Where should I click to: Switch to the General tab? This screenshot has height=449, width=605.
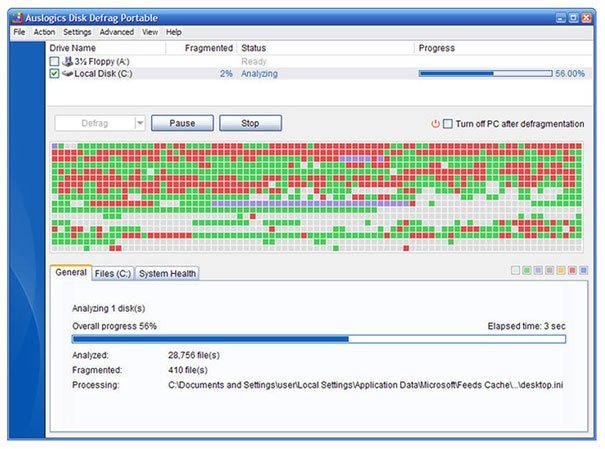[71, 272]
